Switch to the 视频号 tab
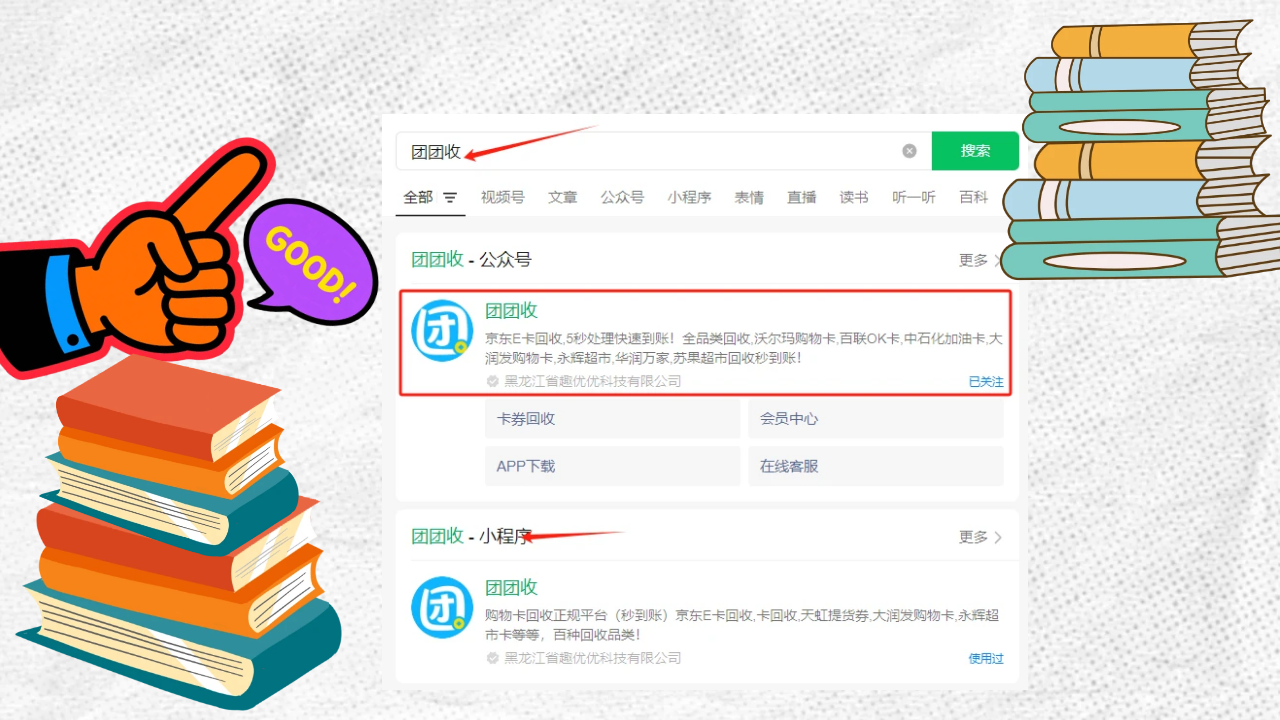 [502, 198]
